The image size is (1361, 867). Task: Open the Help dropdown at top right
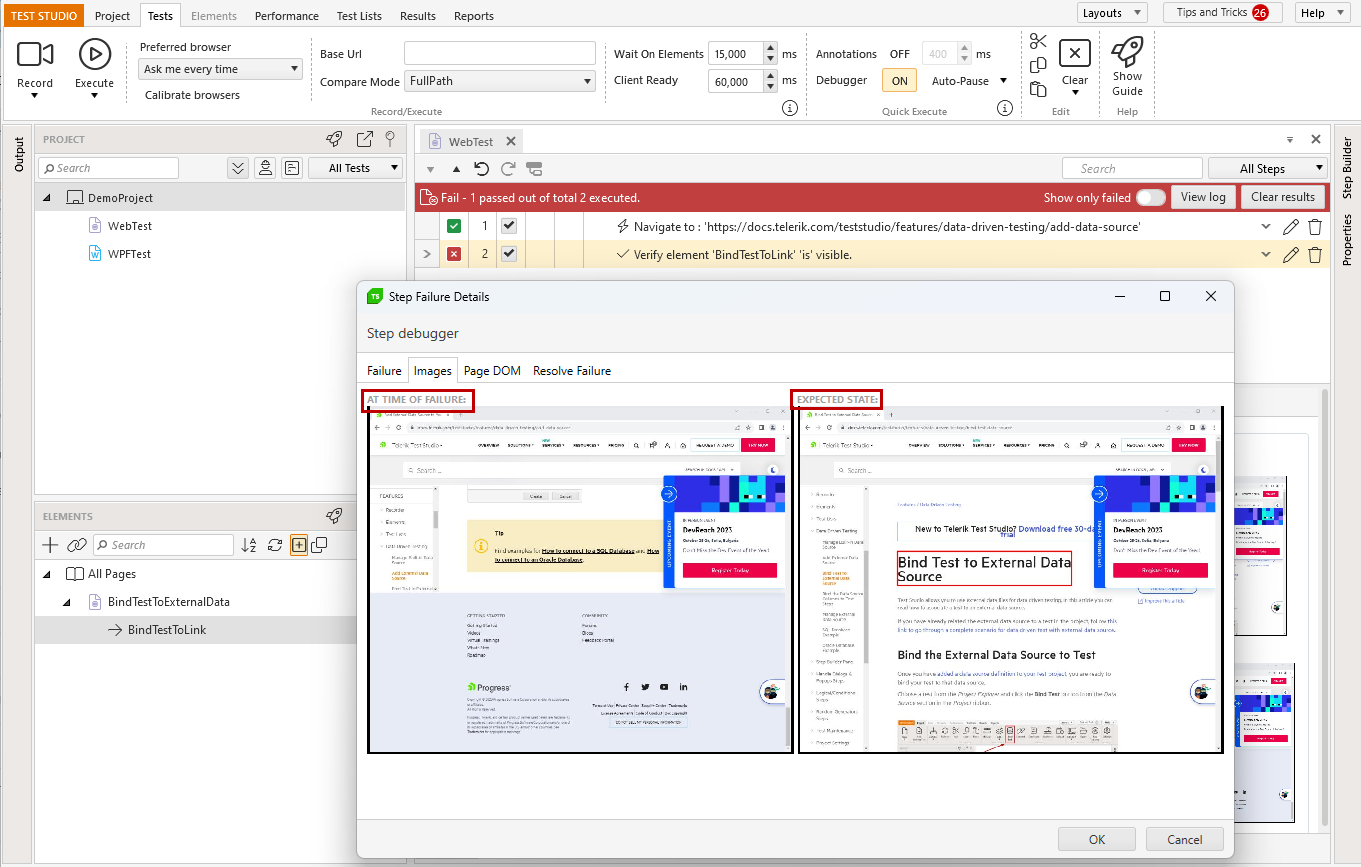tap(1325, 13)
